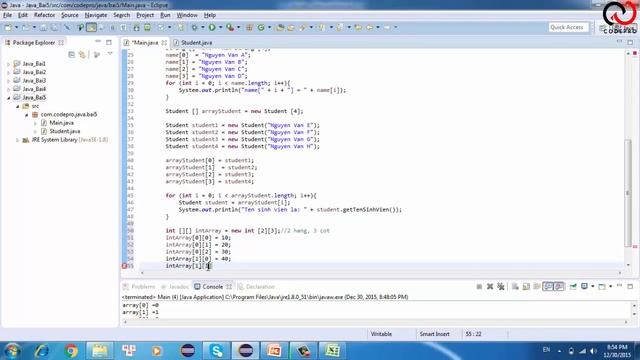Open the Window menu
Screen dimensions: 640x360
pos(187,15)
